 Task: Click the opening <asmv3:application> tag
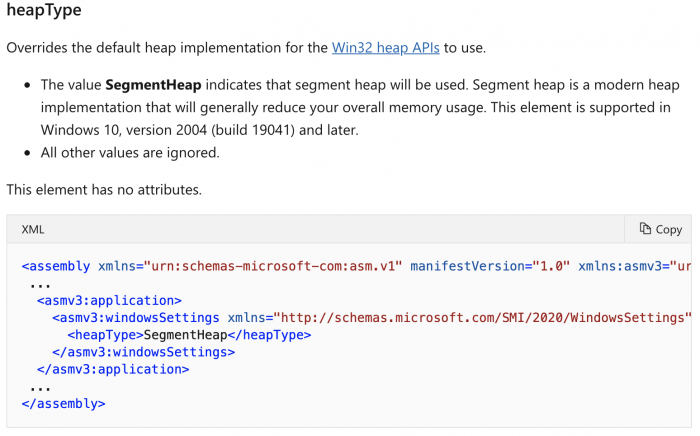(x=109, y=300)
